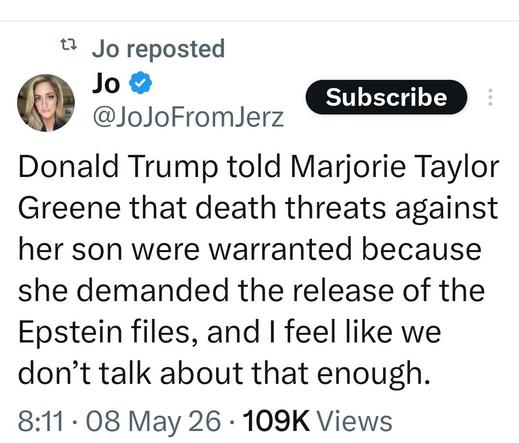Click the time '8:11' in footer
The height and width of the screenshot is (443, 519).
click(41, 421)
